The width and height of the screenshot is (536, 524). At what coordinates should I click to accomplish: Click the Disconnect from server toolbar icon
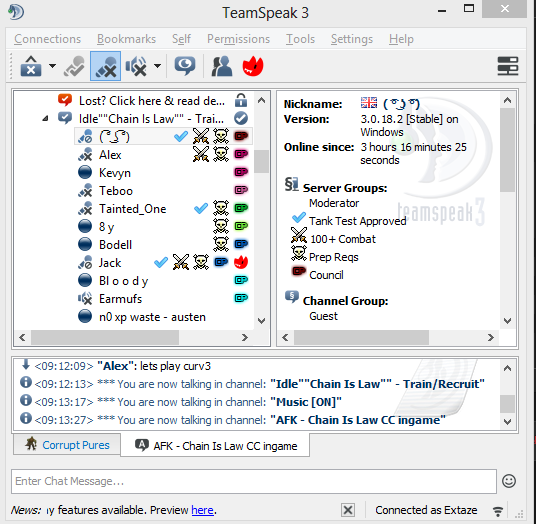pyautogui.click(x=31, y=66)
